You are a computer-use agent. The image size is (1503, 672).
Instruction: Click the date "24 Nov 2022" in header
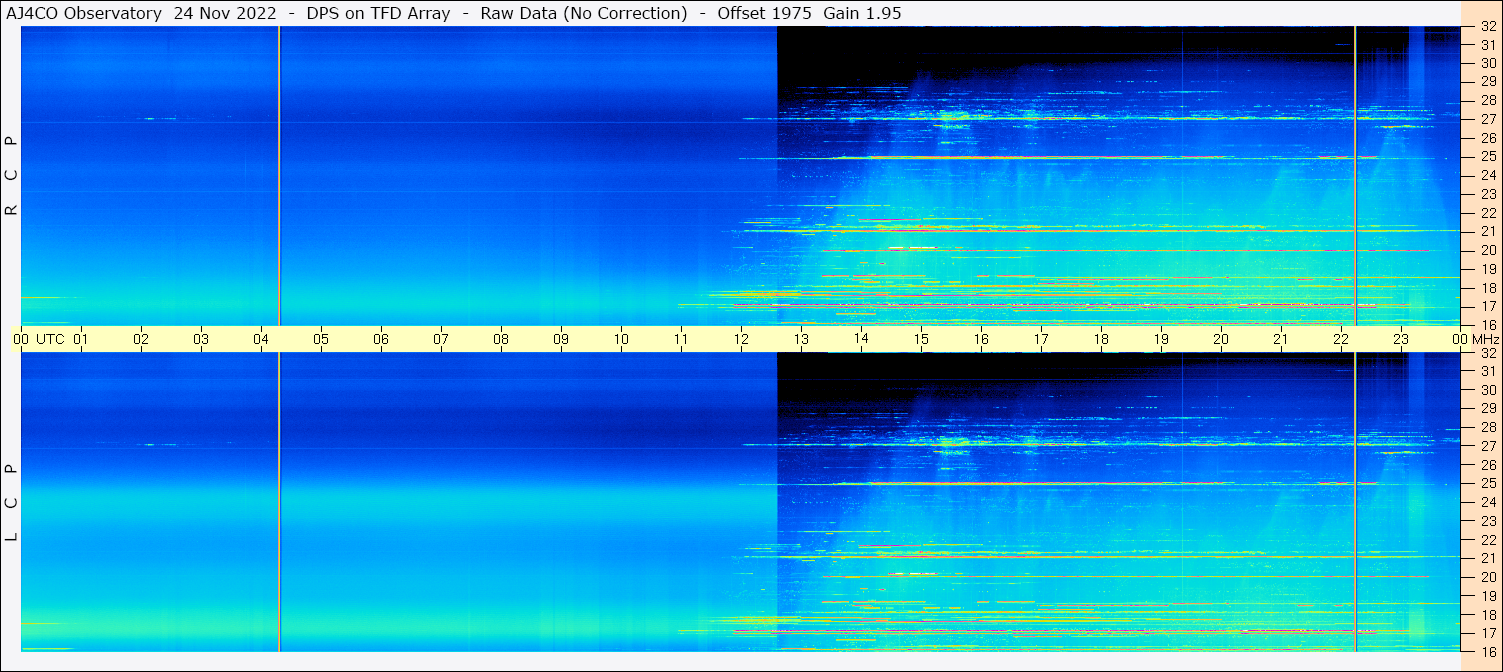(x=225, y=13)
